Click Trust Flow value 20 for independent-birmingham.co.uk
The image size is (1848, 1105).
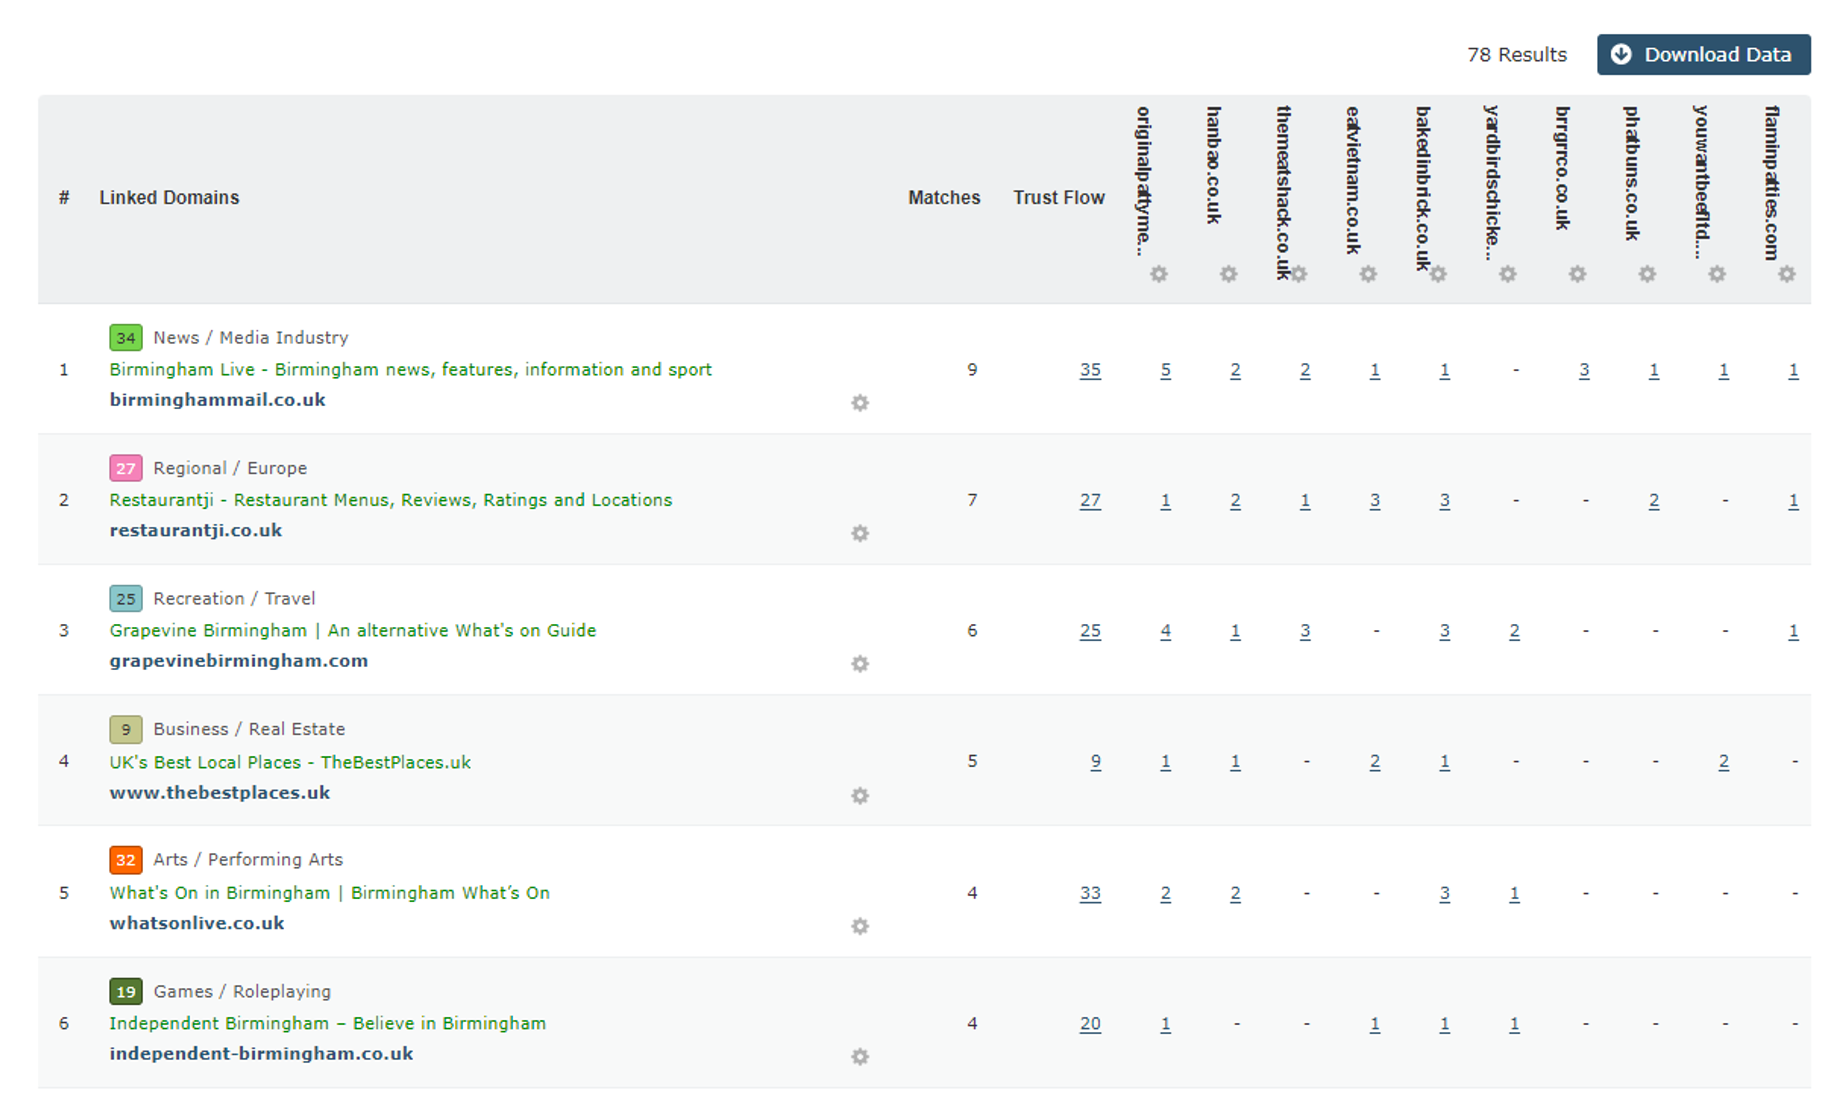1090,1023
